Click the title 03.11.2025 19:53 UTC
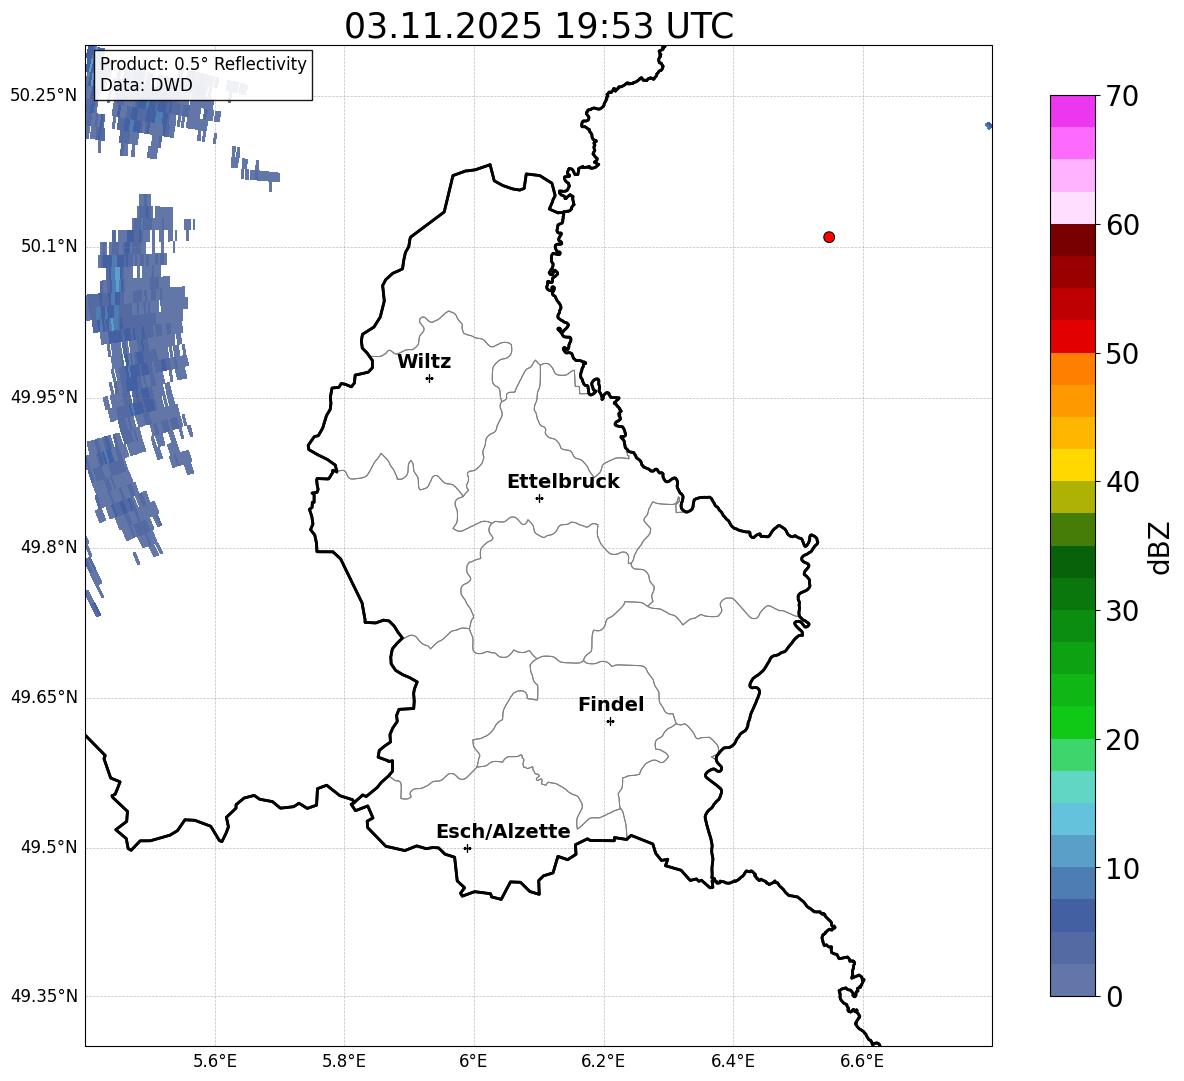This screenshot has width=1184, height=1081. pos(539,26)
